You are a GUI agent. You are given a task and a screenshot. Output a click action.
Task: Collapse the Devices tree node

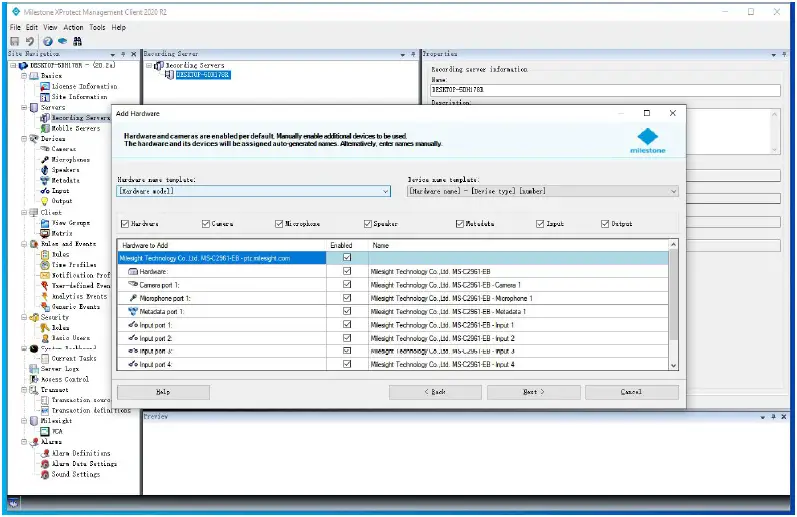point(24,138)
